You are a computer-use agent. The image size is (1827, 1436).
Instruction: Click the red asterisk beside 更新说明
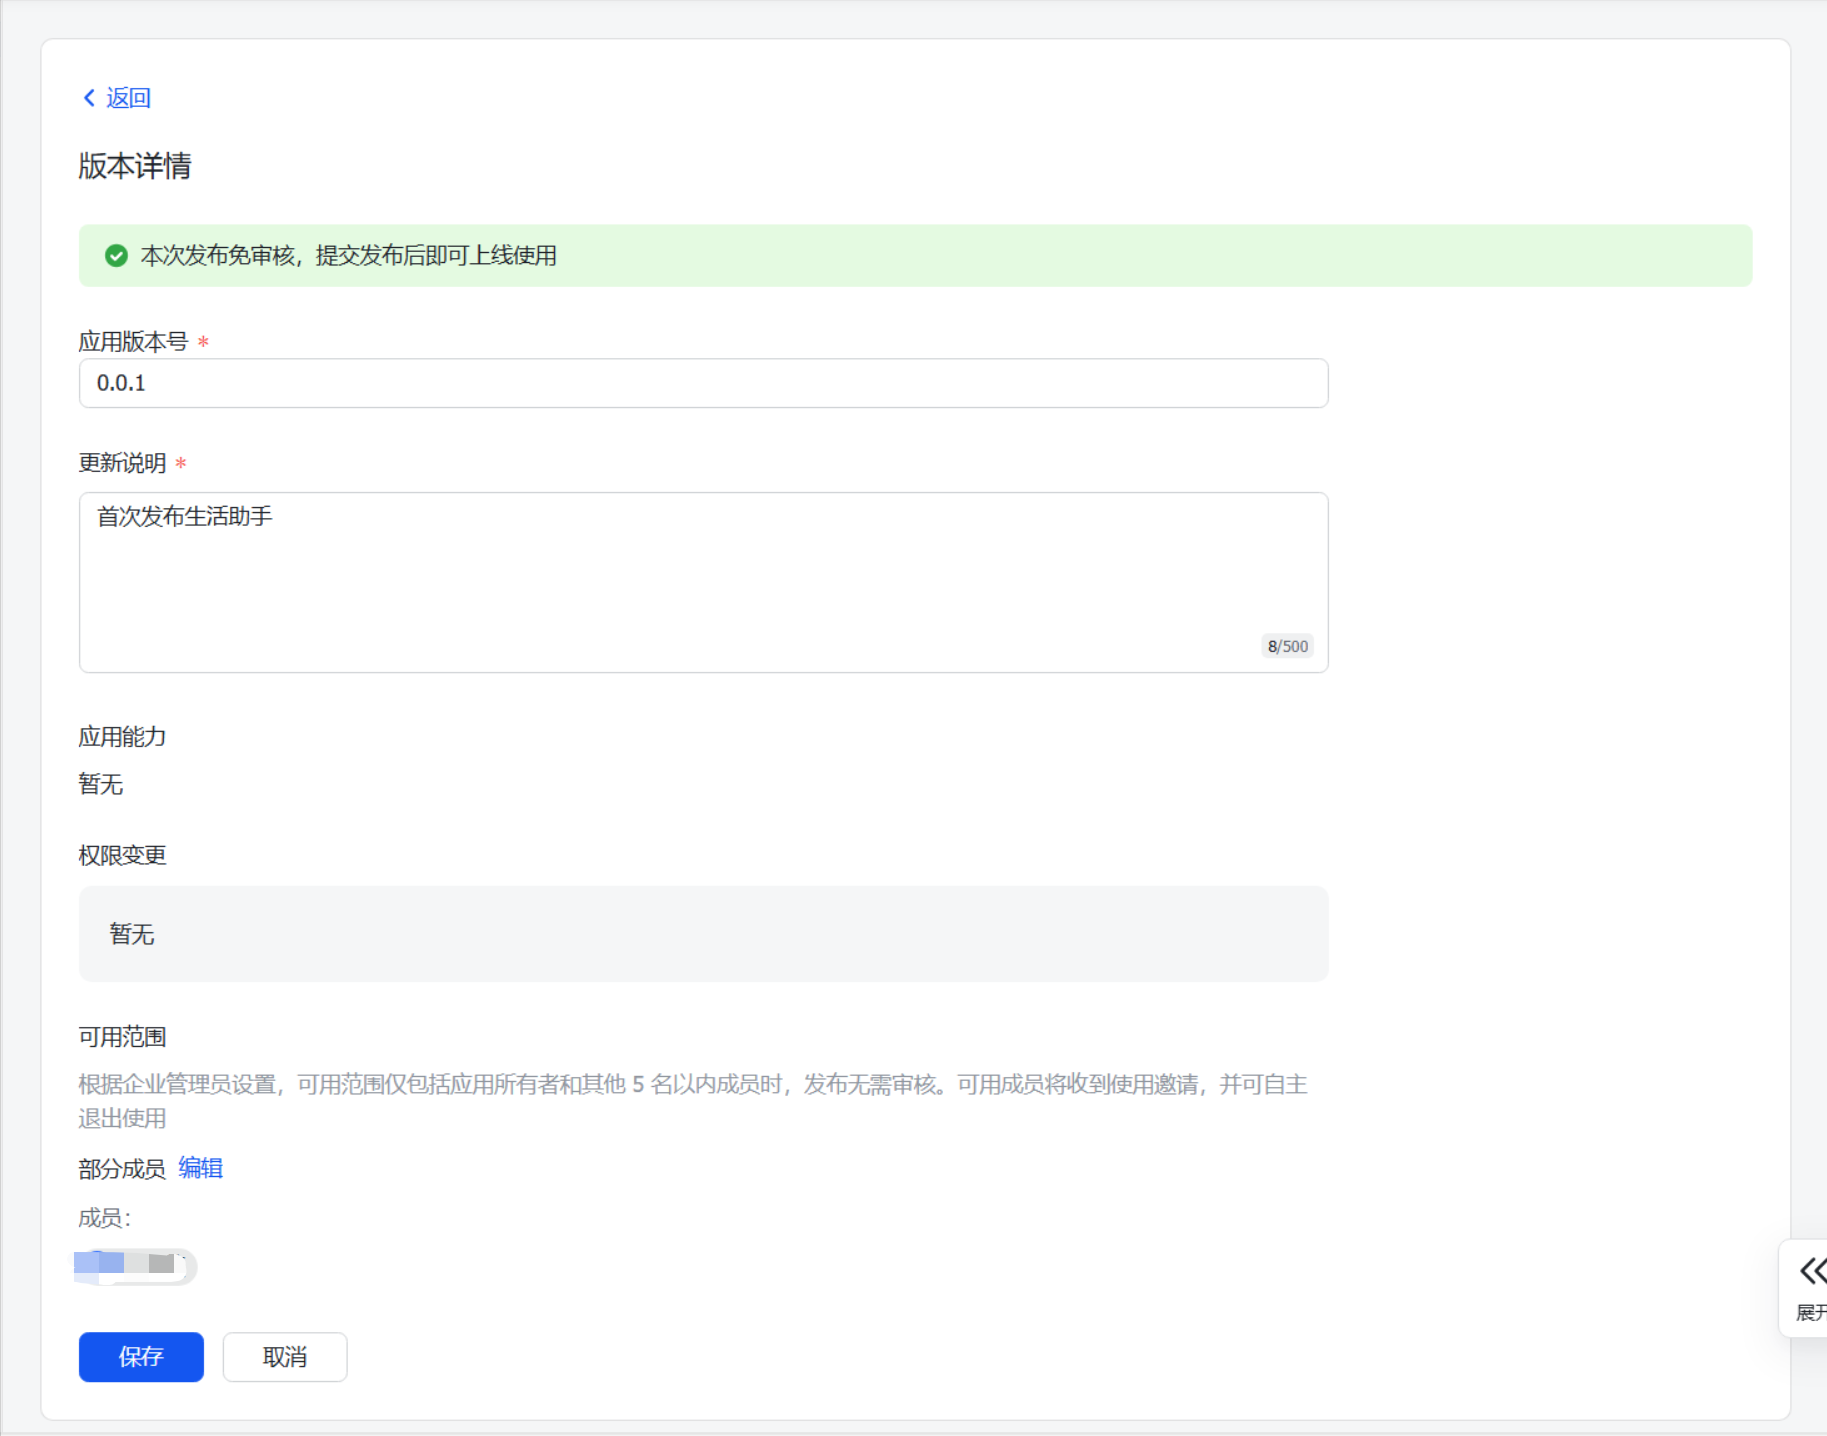pyautogui.click(x=181, y=464)
